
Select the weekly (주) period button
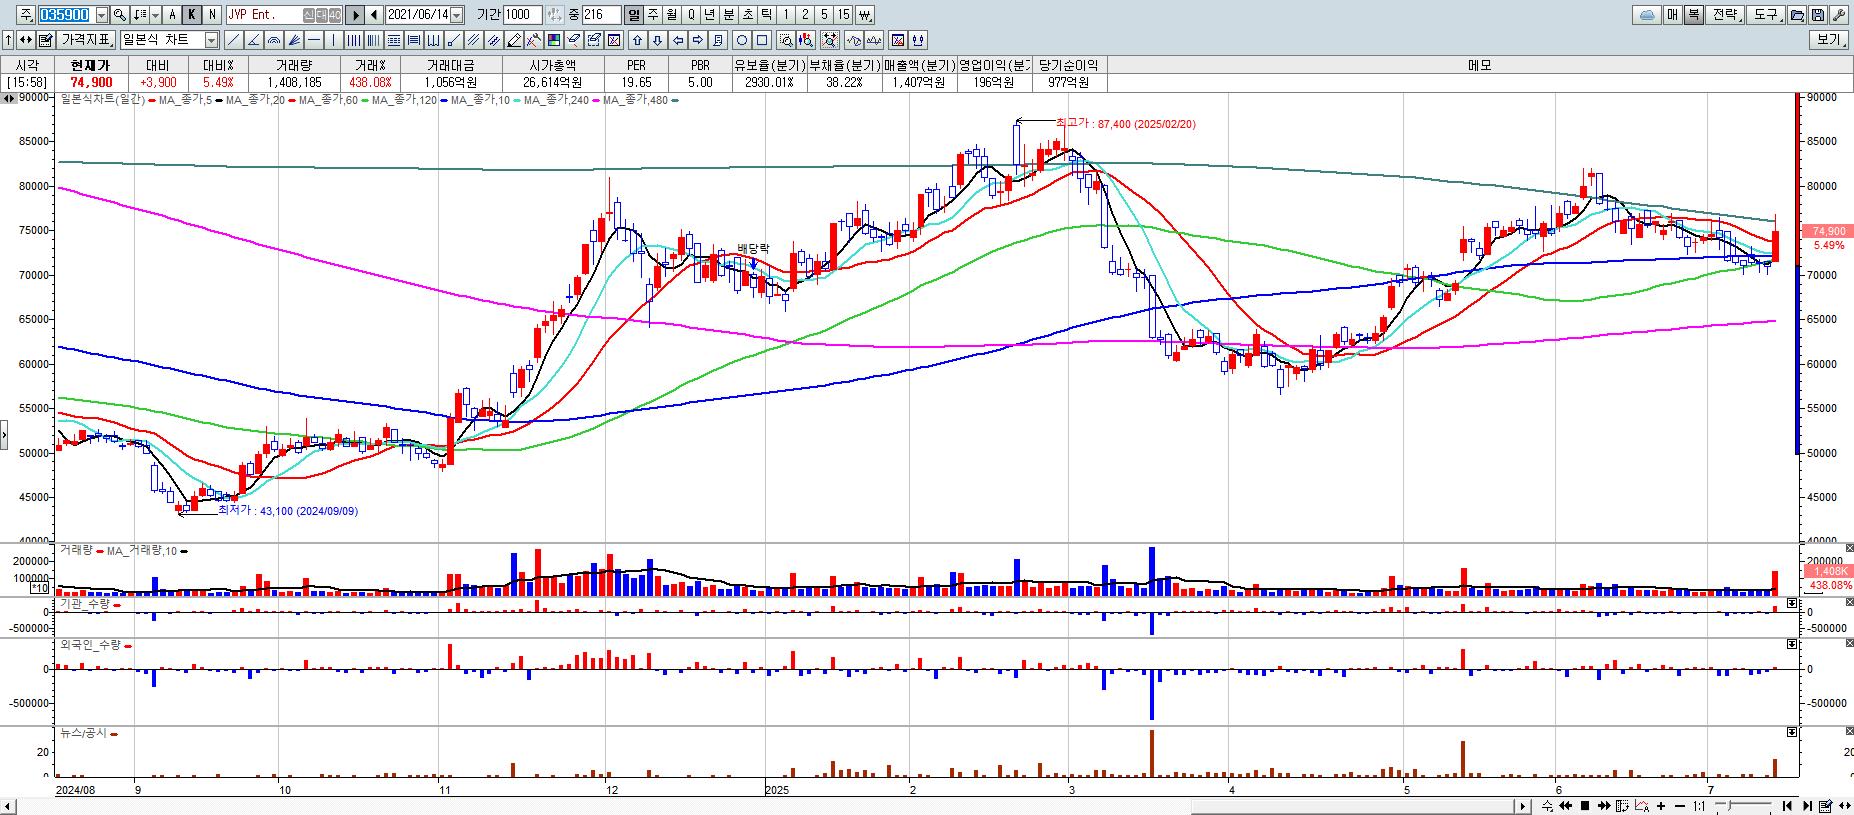coord(653,15)
